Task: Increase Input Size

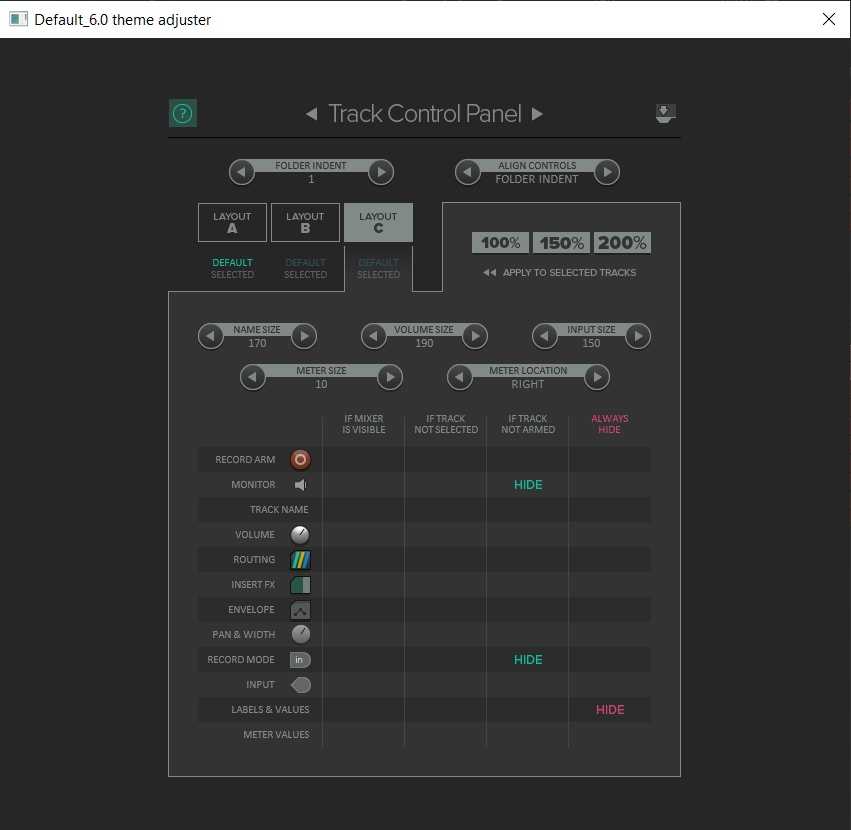Action: (638, 336)
